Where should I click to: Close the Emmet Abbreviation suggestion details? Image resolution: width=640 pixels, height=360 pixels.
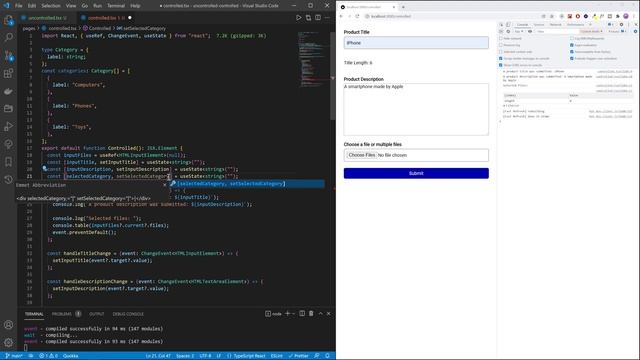[x=165, y=185]
